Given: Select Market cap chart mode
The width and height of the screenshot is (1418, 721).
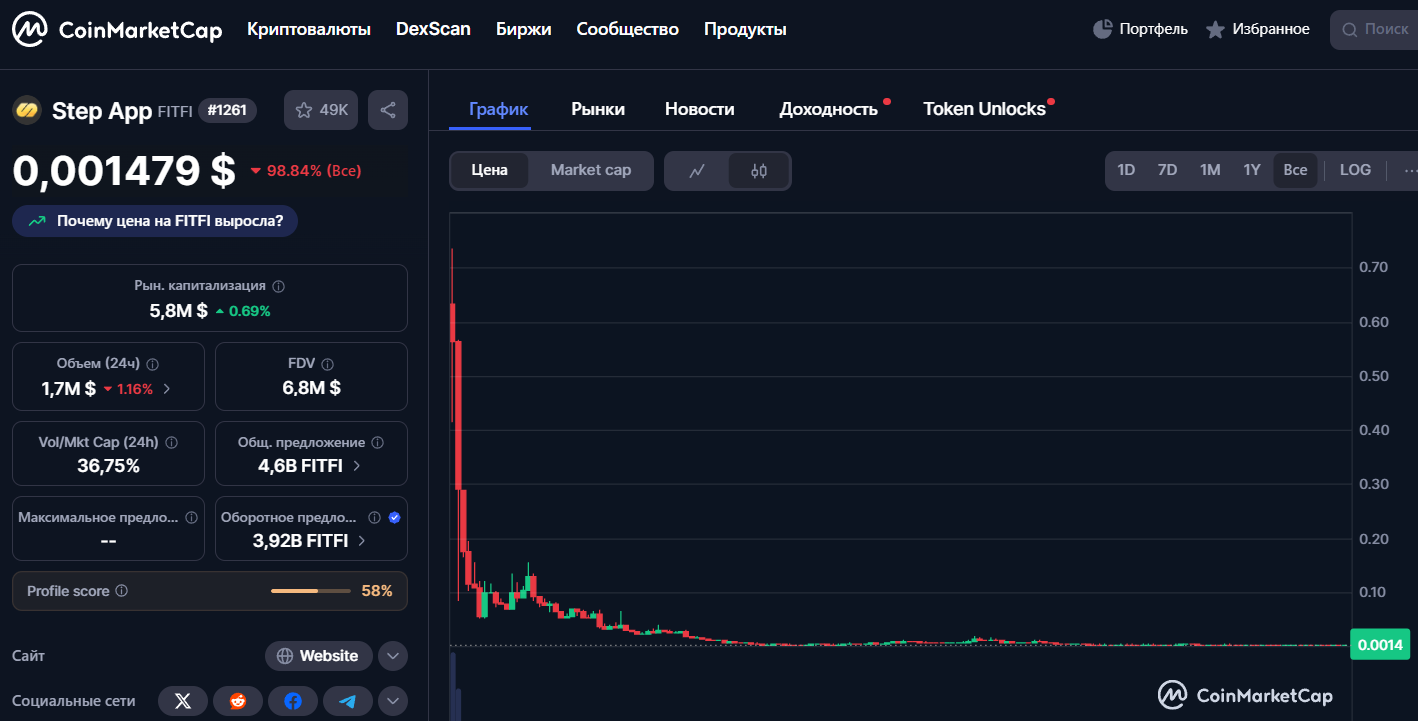Looking at the screenshot, I should tap(591, 170).
